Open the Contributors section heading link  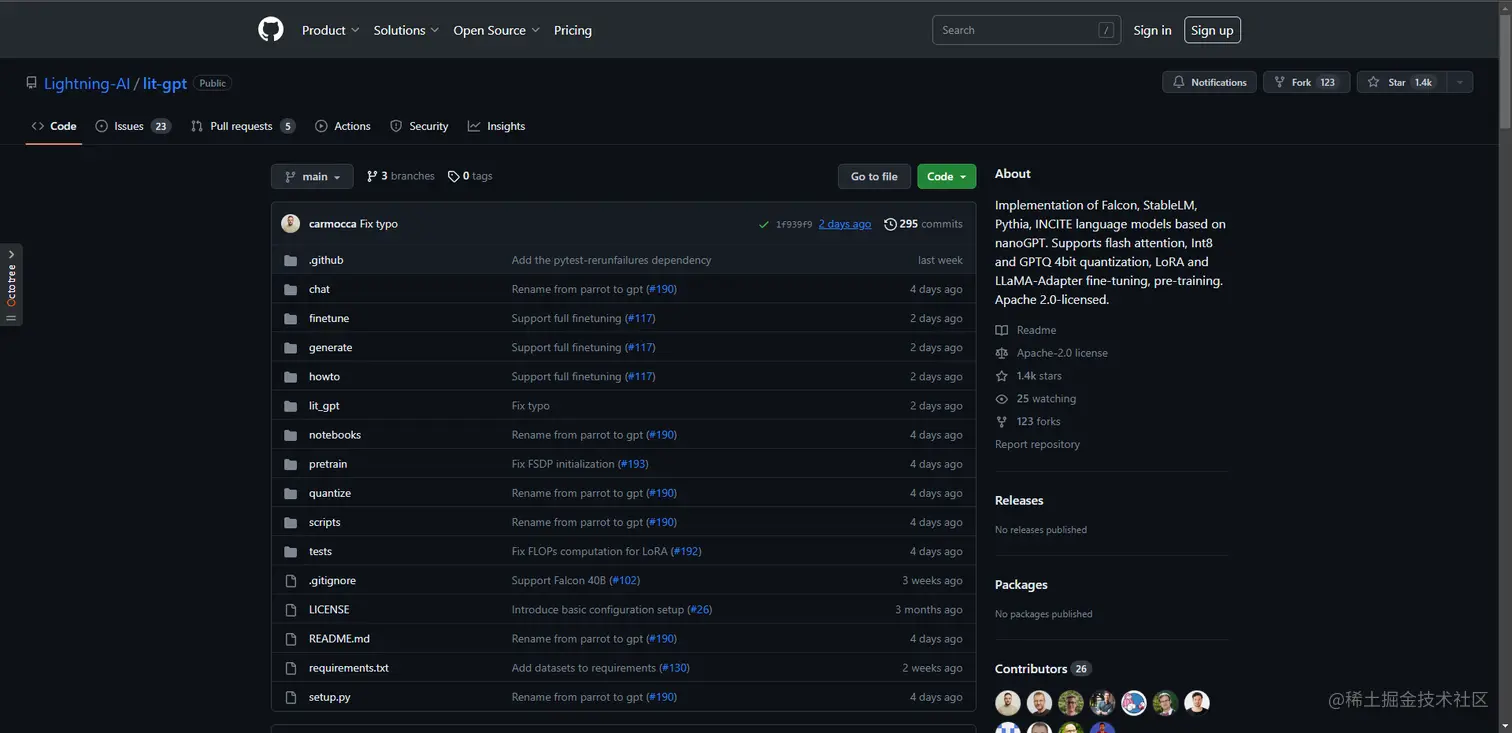point(1042,669)
